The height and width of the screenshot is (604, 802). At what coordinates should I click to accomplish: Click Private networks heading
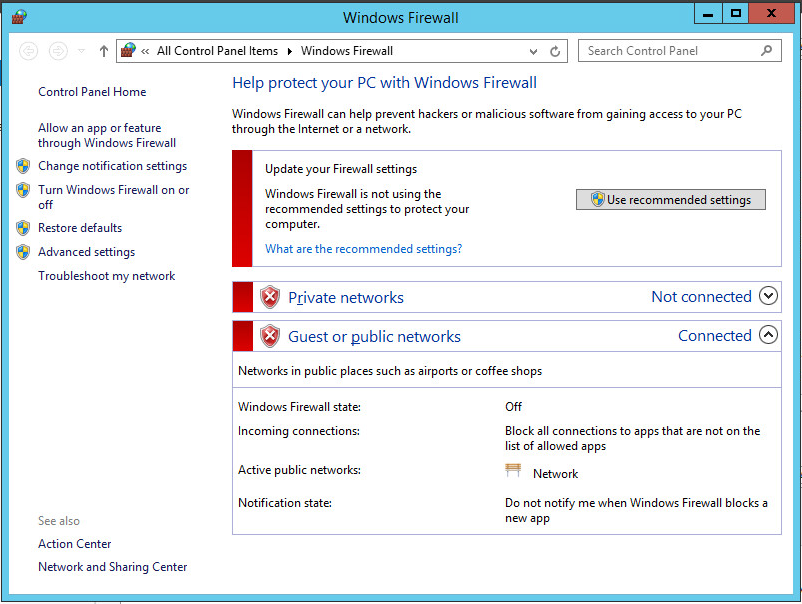pyautogui.click(x=346, y=298)
